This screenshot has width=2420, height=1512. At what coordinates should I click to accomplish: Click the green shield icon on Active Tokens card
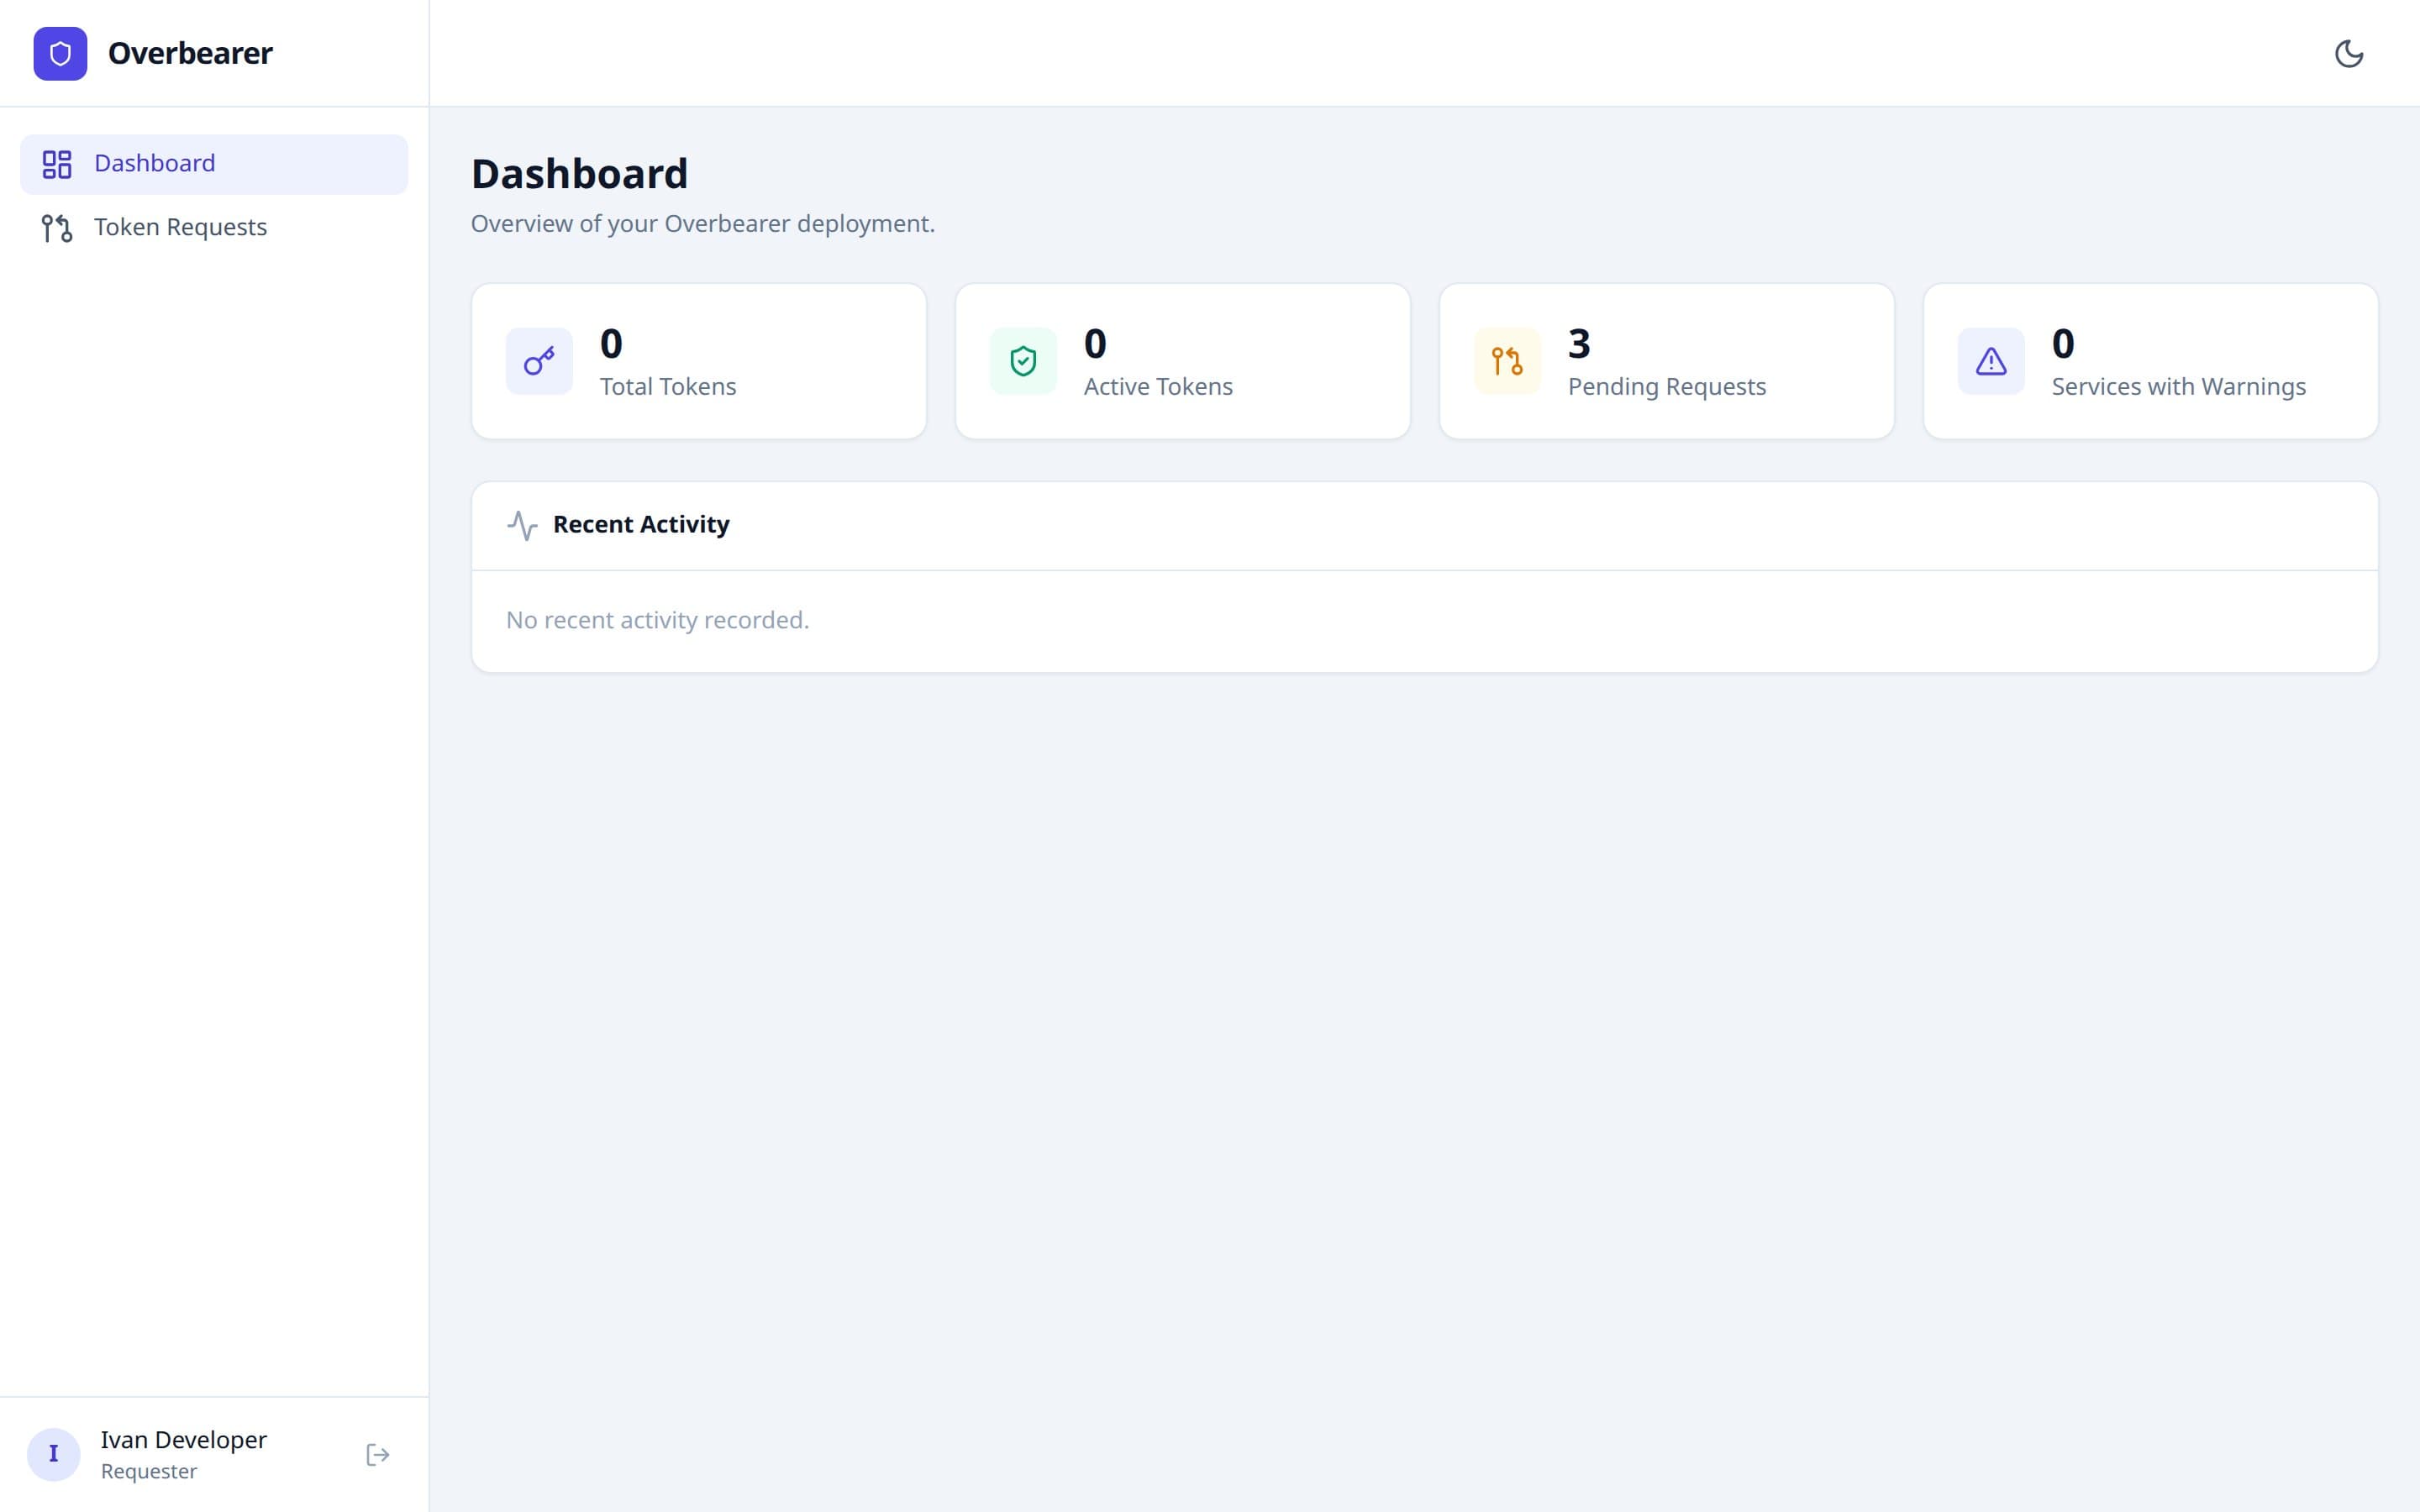tap(1022, 360)
